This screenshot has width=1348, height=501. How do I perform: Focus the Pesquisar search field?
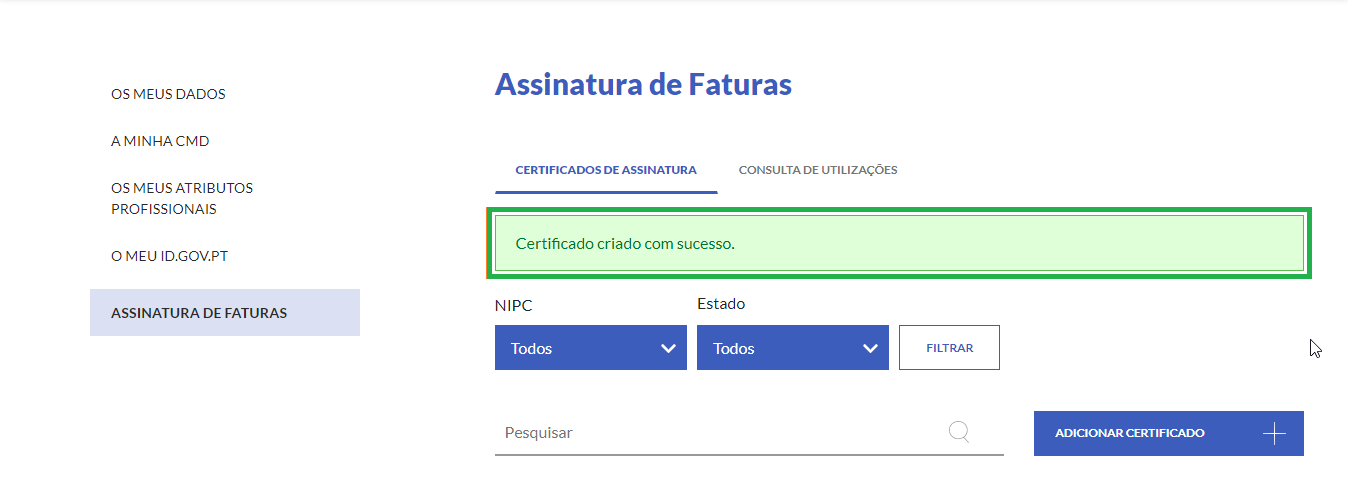(x=720, y=433)
